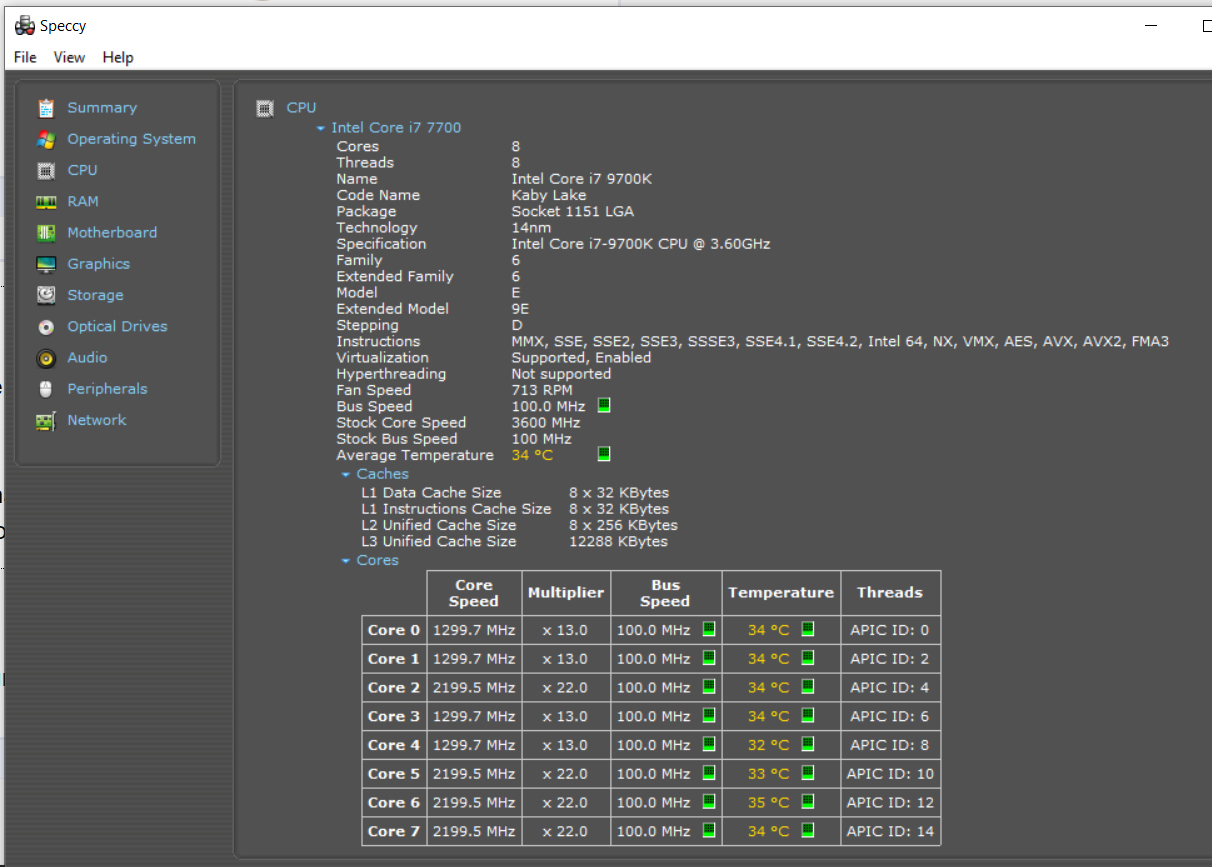Open the Peripherals section icon
1212x867 pixels.
click(x=46, y=389)
